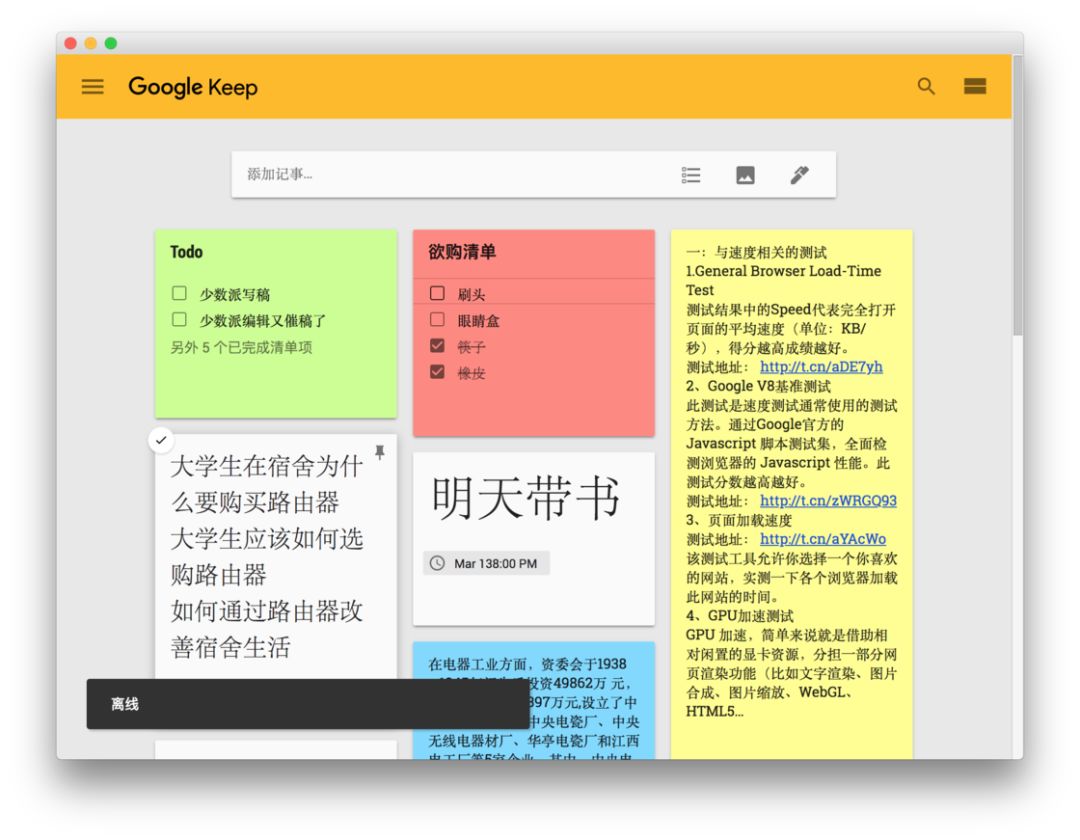Open the hamburger main menu

pyautogui.click(x=92, y=87)
